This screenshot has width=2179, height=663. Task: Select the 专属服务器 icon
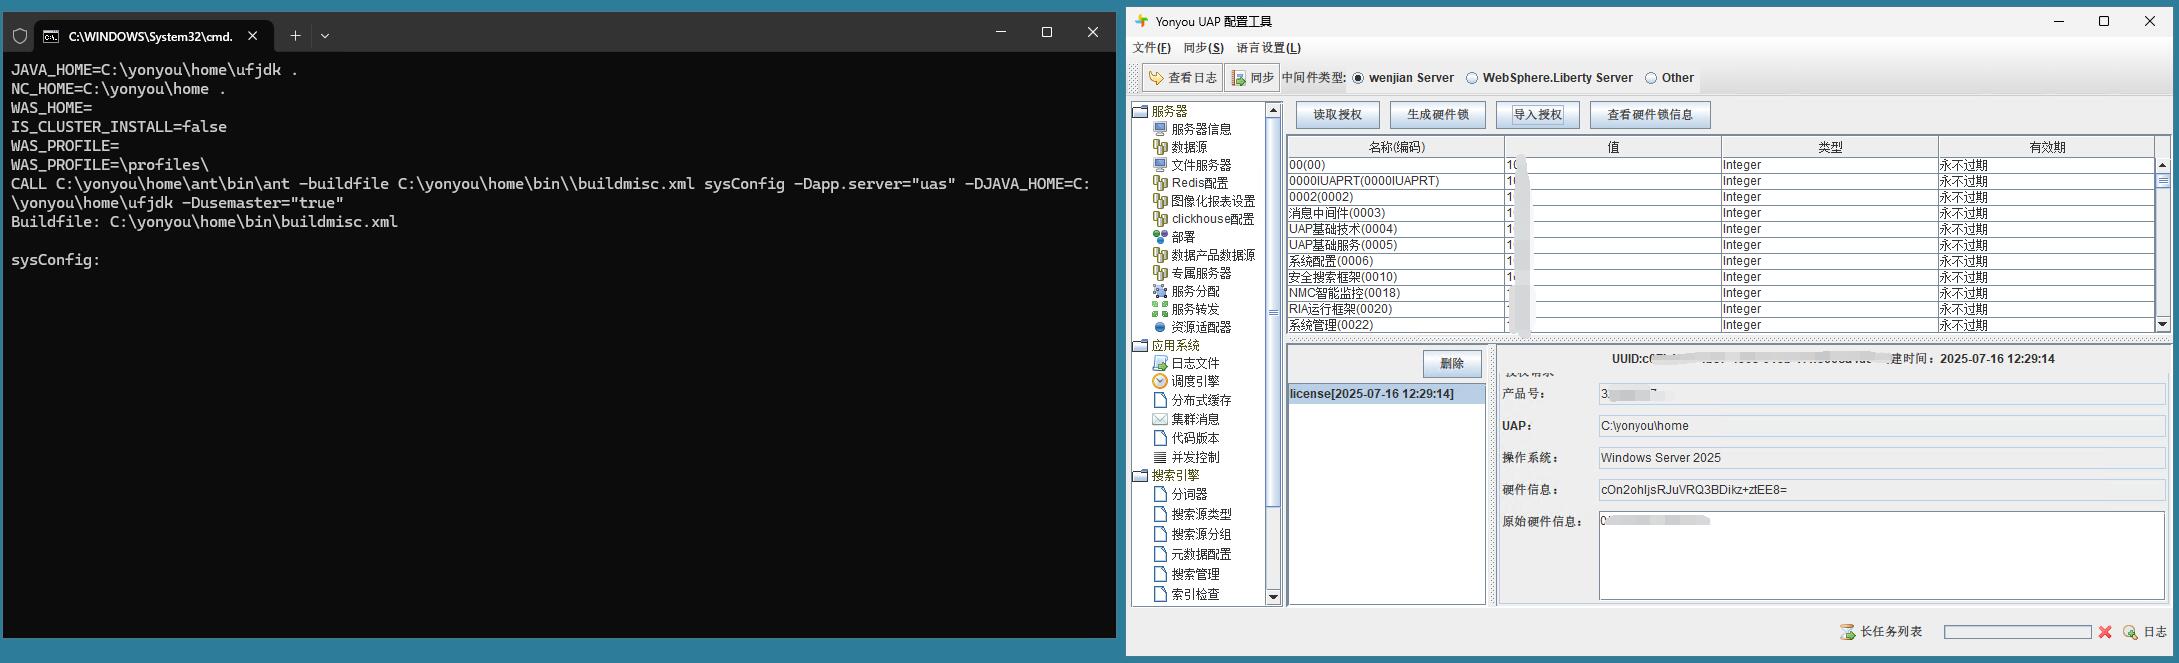click(x=1160, y=273)
